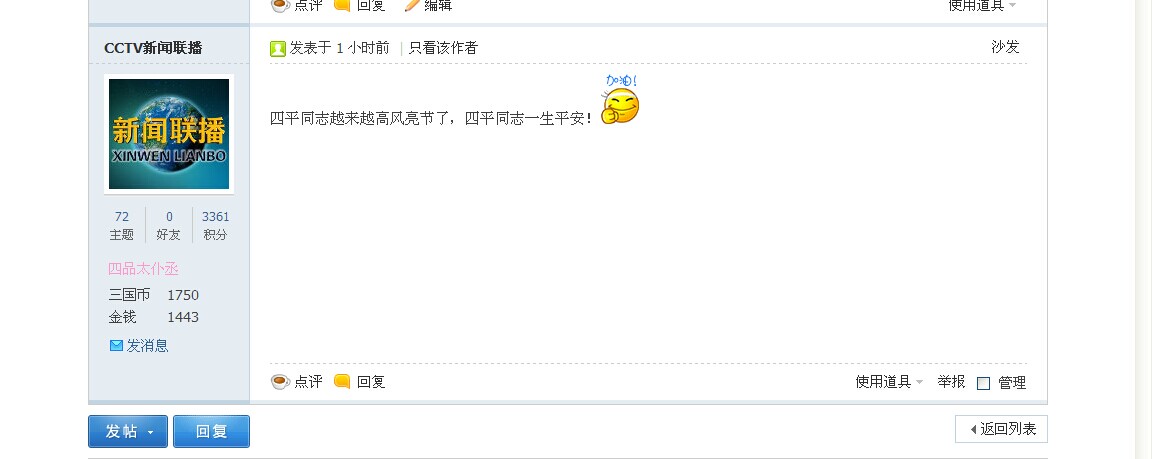The image size is (1152, 459).
Task: Click the 只看该作者 link
Action: 443,48
